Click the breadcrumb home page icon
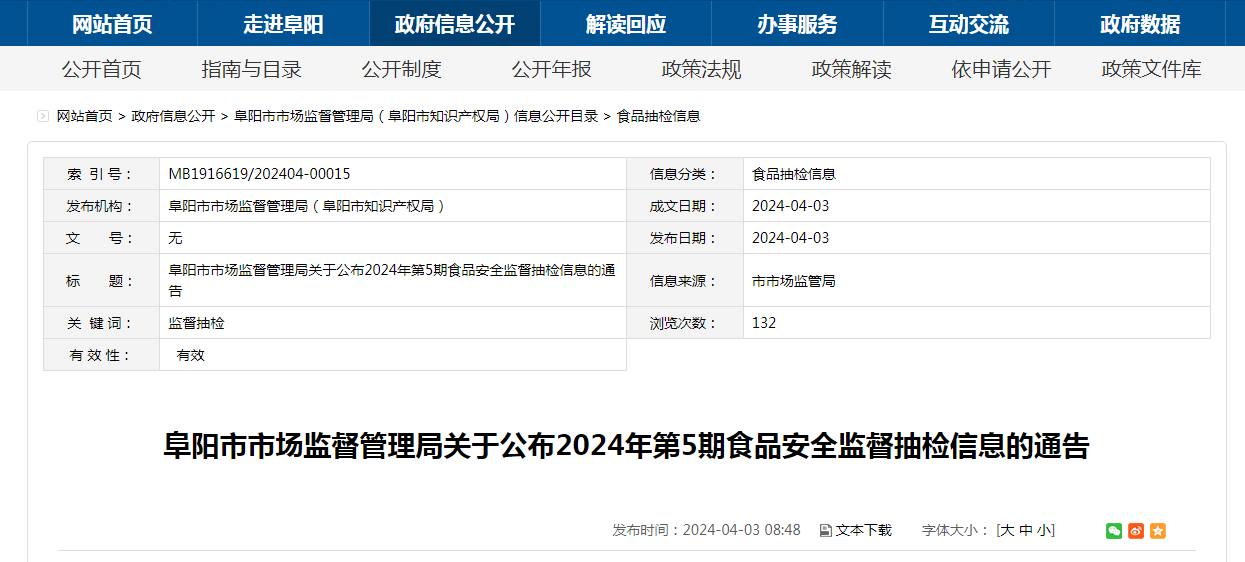Image resolution: width=1245 pixels, height=562 pixels. [x=43, y=116]
